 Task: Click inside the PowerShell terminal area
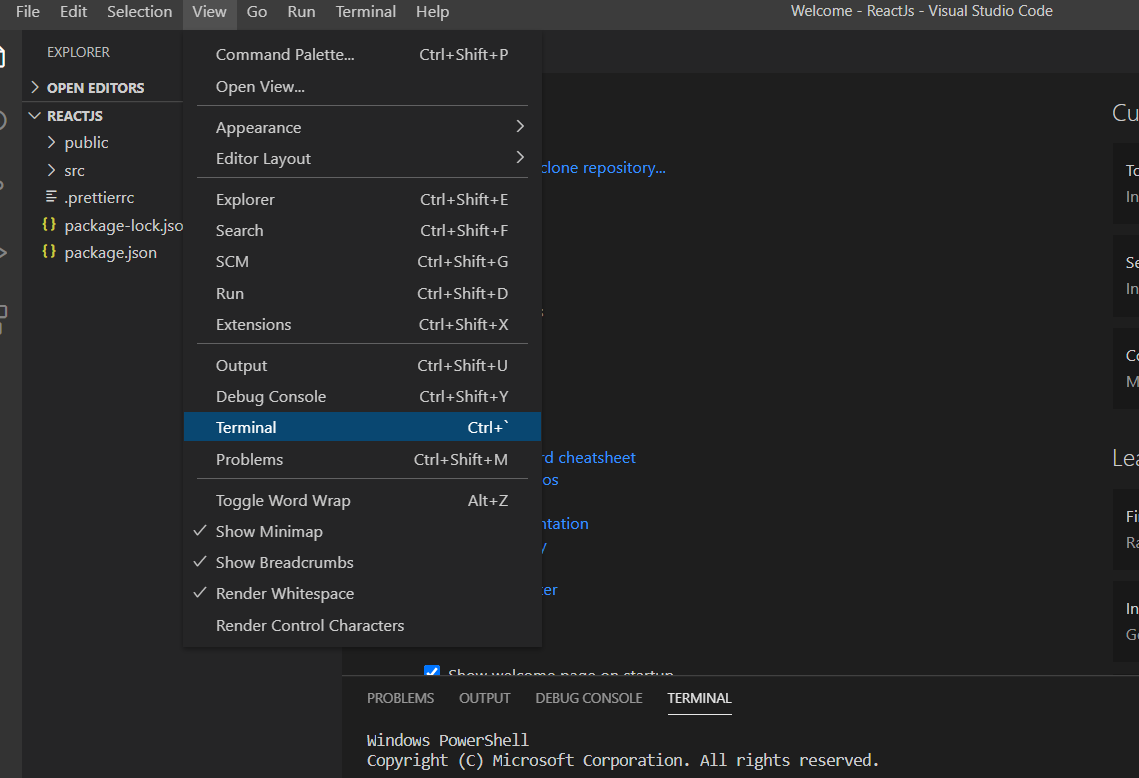[x=740, y=750]
